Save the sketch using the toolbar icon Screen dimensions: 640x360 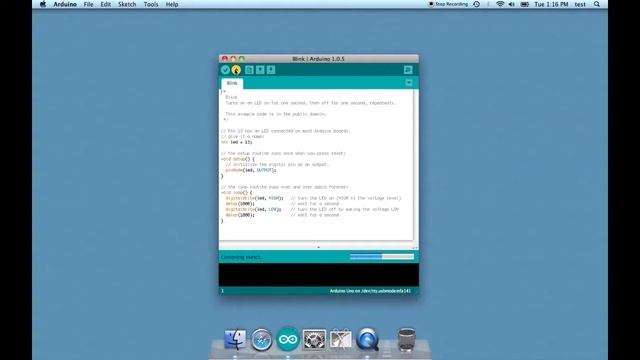click(271, 70)
